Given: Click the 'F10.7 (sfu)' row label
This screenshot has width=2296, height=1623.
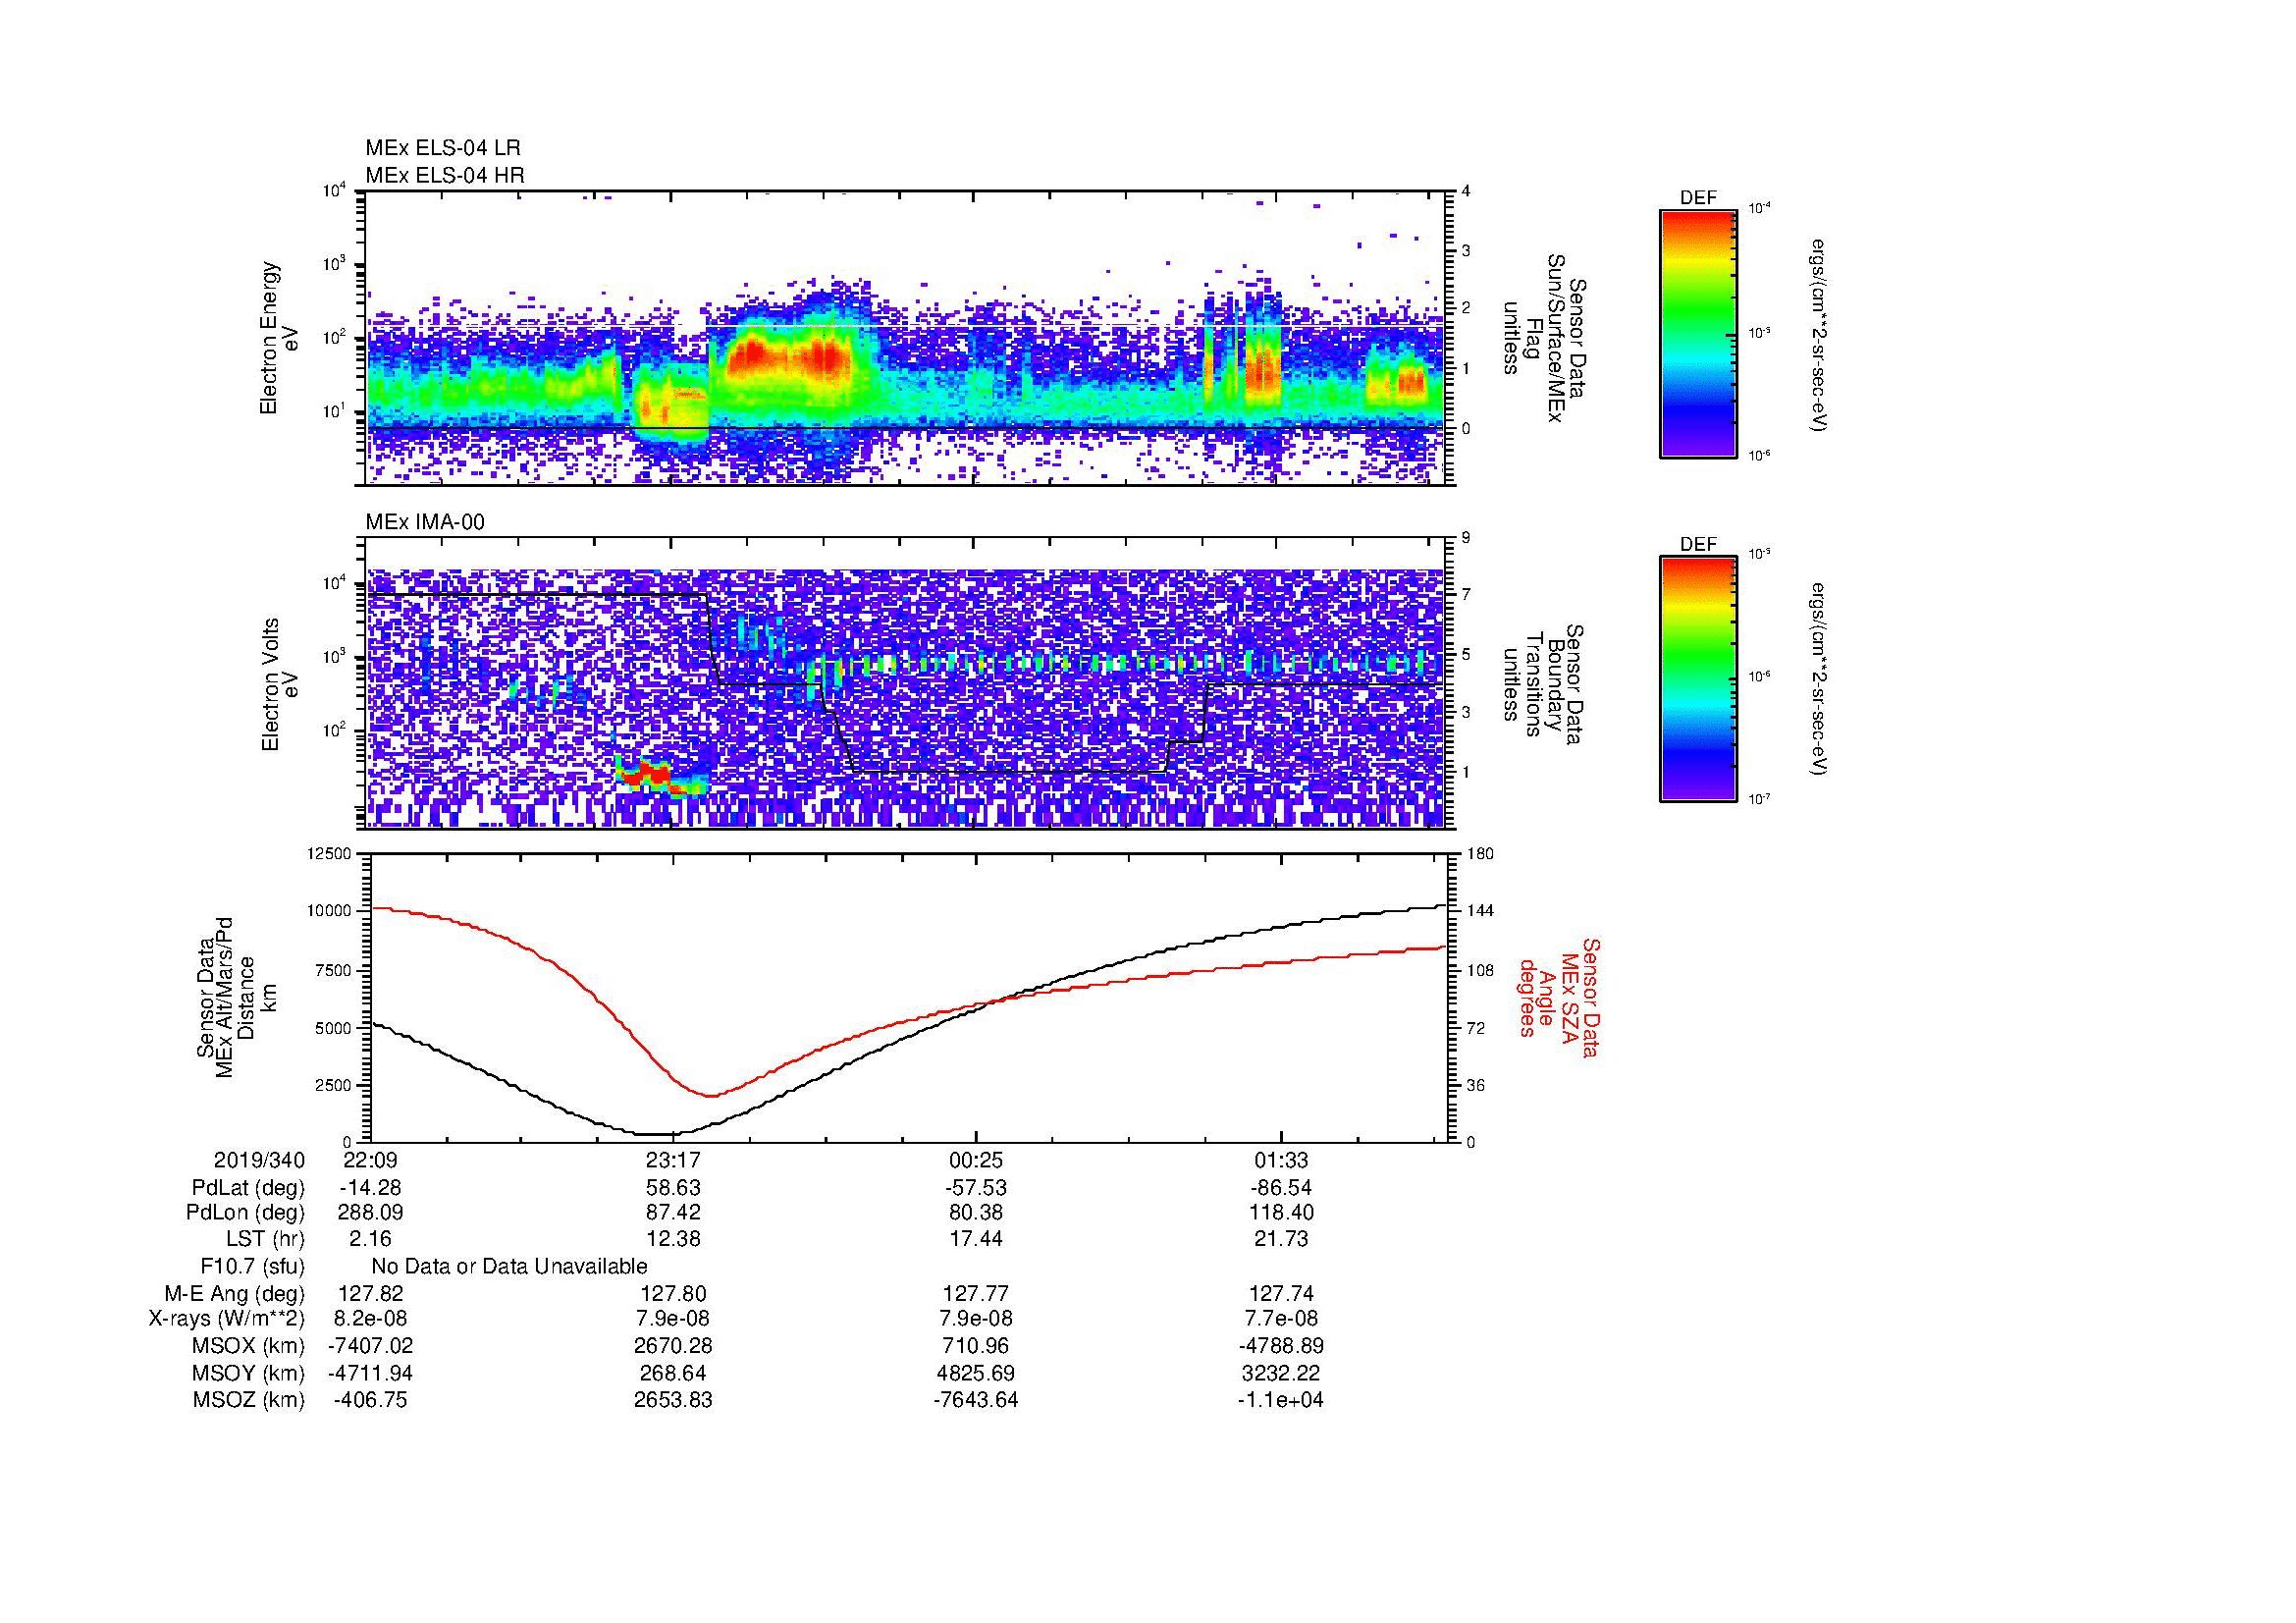Looking at the screenshot, I should pyautogui.click(x=253, y=1266).
